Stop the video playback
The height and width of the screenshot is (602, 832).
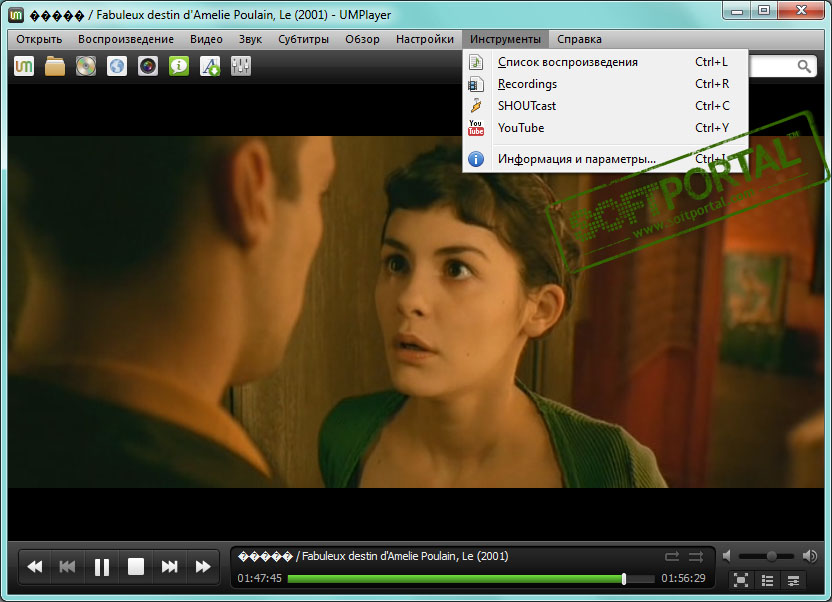136,567
